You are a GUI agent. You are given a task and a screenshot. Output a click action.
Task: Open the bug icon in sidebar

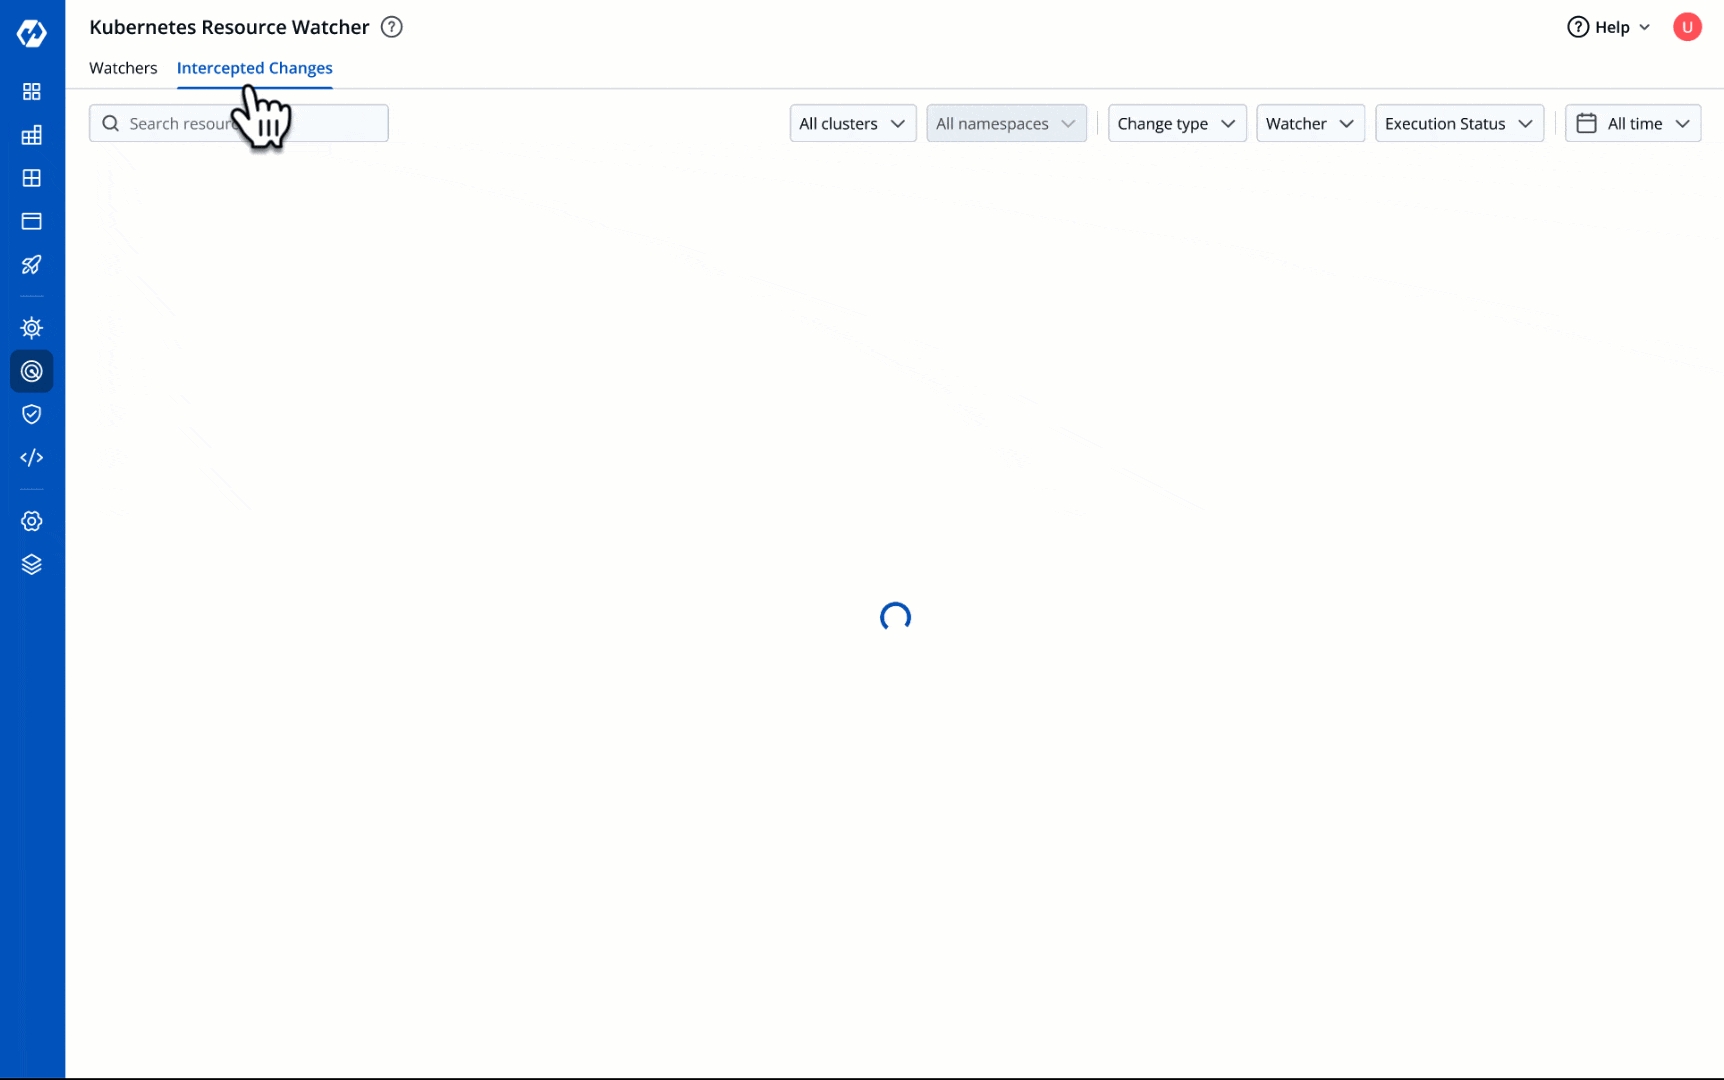[32, 328]
